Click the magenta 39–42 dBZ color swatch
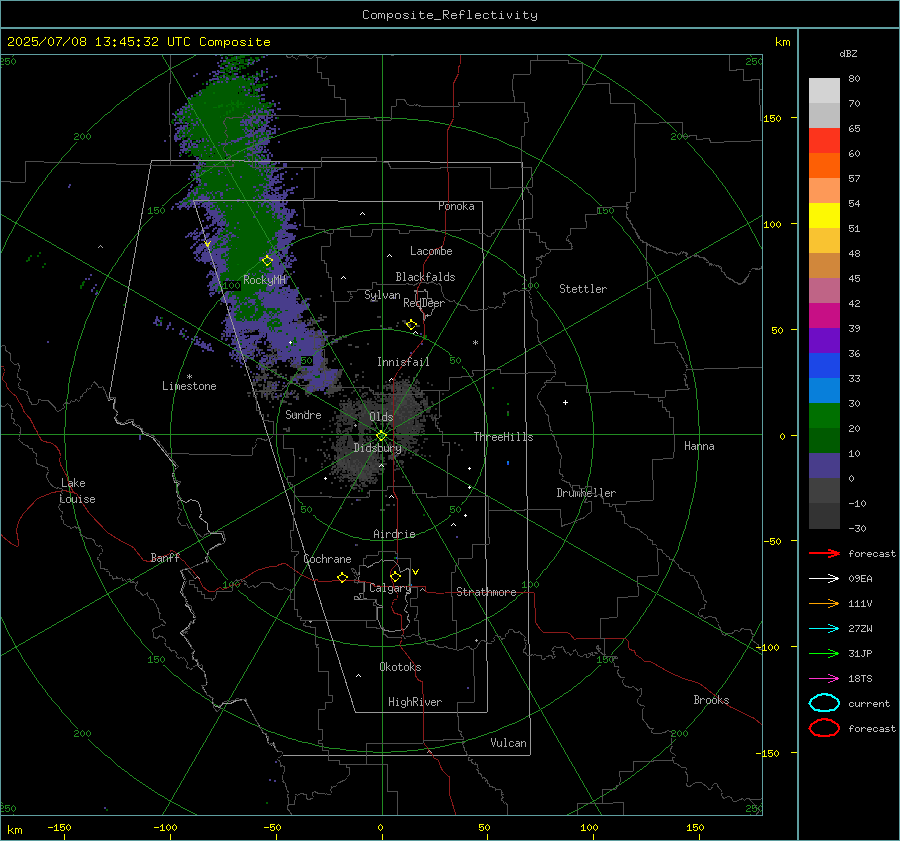The width and height of the screenshot is (900, 841). 824,315
